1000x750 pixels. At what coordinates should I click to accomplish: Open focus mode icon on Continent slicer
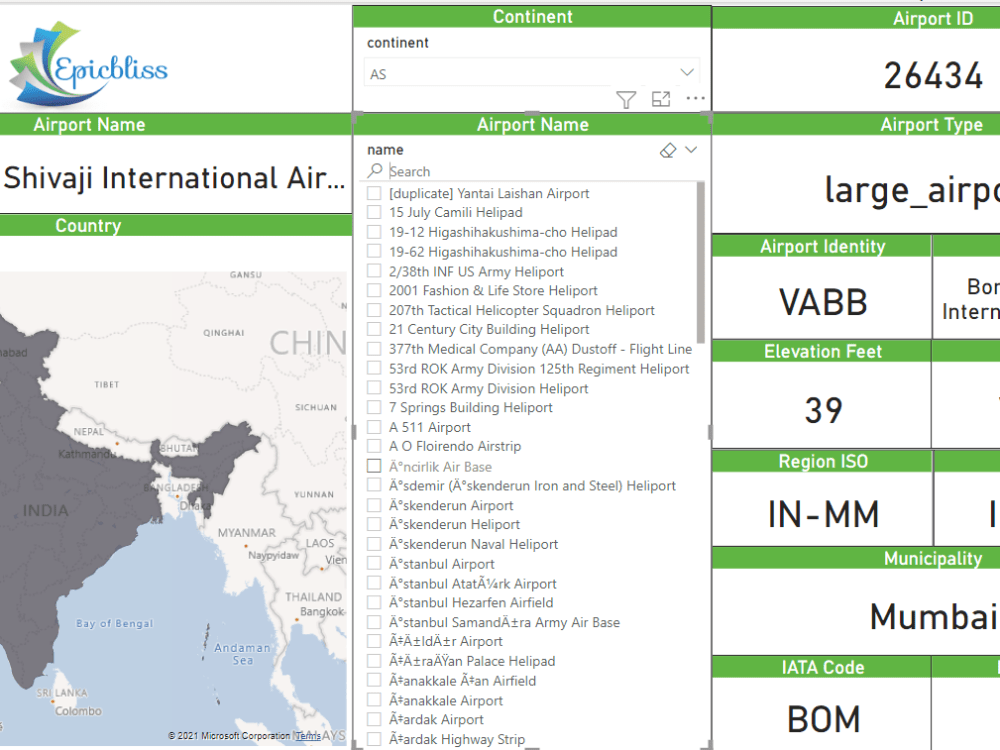coord(661,99)
